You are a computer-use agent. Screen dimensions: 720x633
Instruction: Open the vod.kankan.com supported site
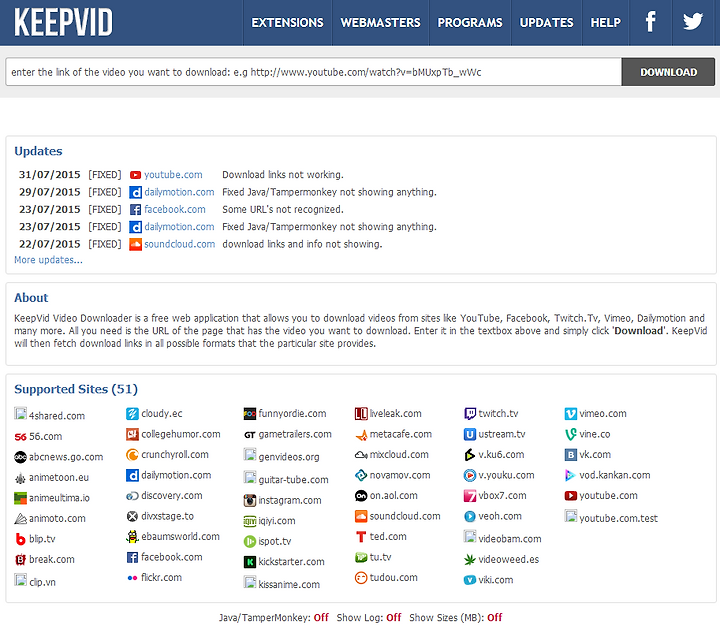615,475
